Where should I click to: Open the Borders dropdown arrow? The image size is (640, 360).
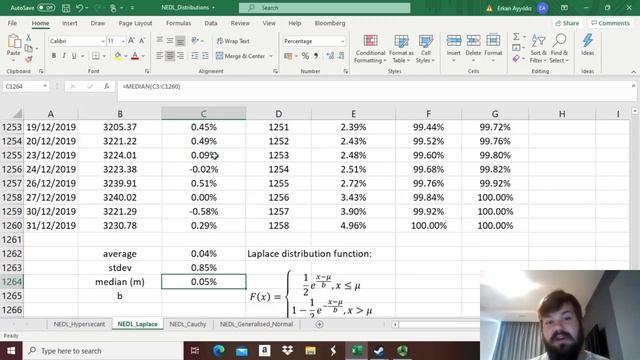click(104, 56)
